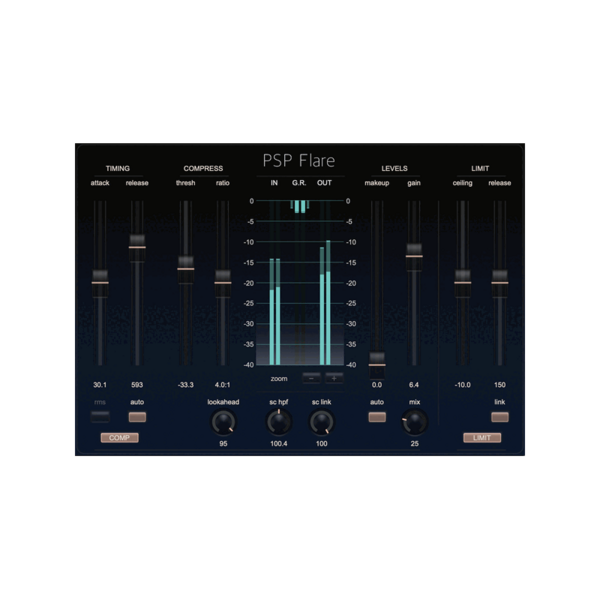Click the attack value 30.1

coord(100,385)
